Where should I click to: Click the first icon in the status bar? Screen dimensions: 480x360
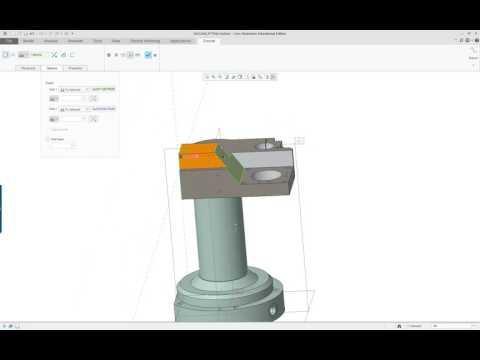coord(4,326)
